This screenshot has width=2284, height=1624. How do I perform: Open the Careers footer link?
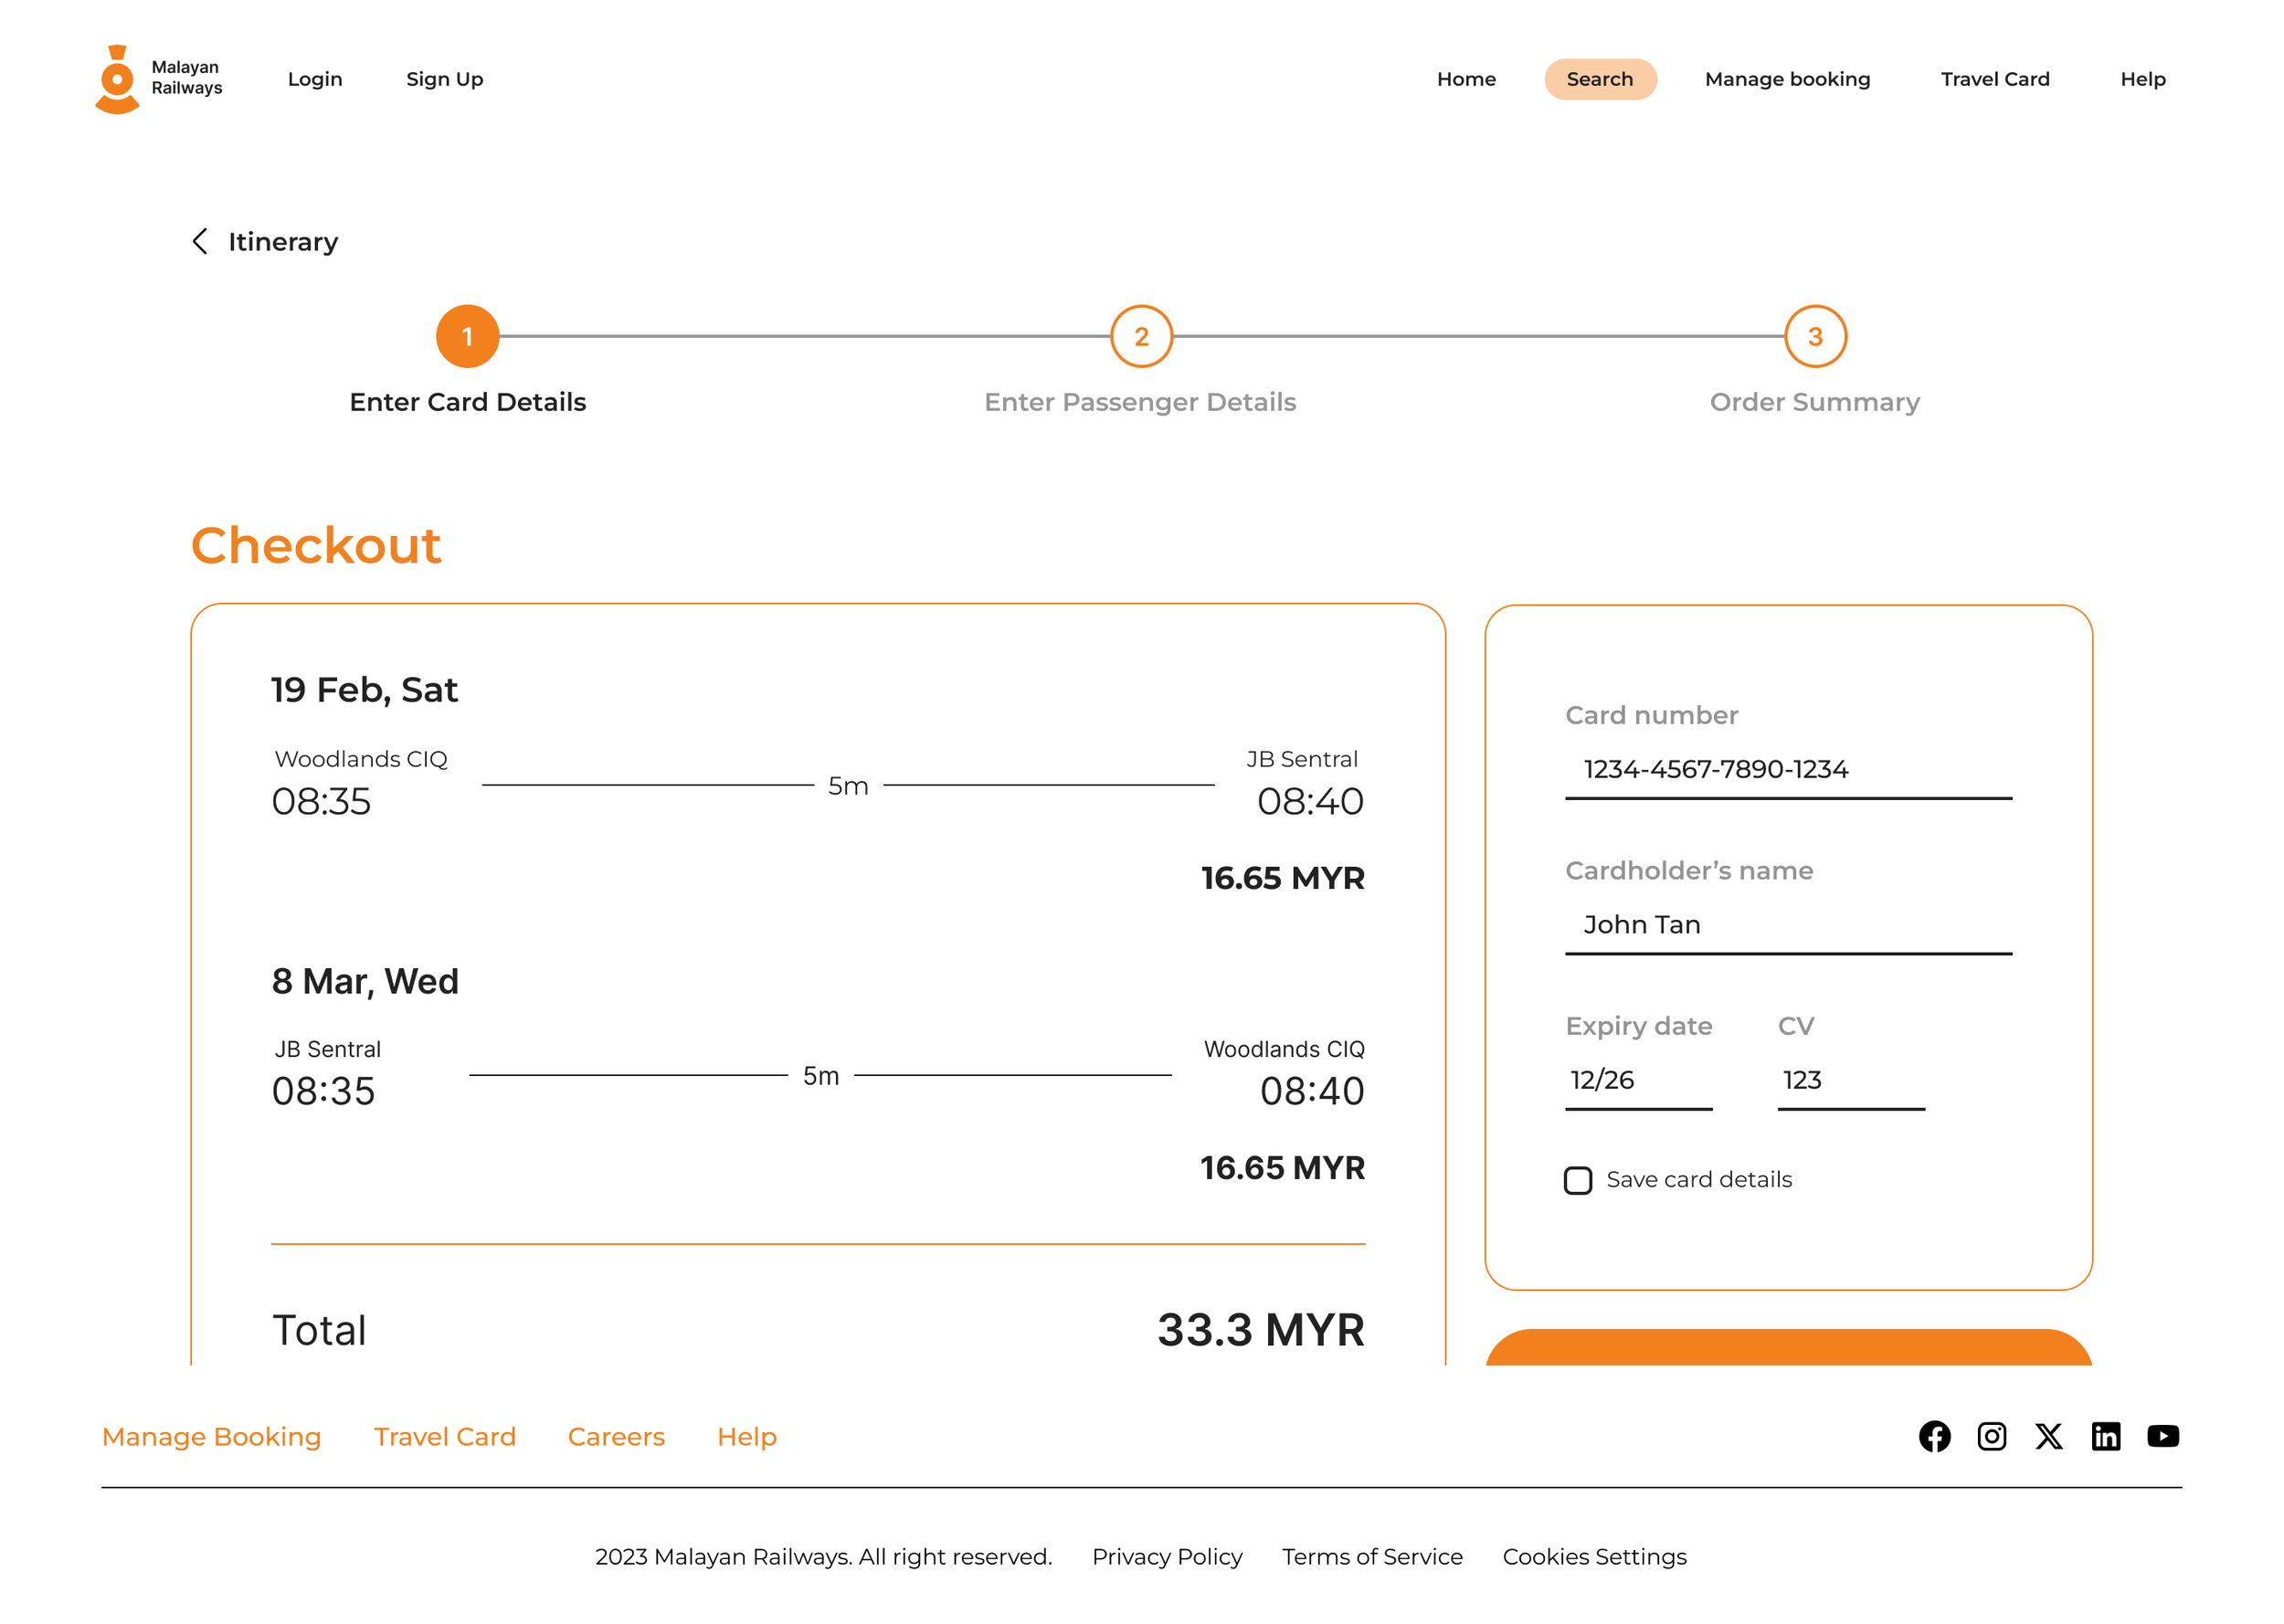pyautogui.click(x=616, y=1436)
